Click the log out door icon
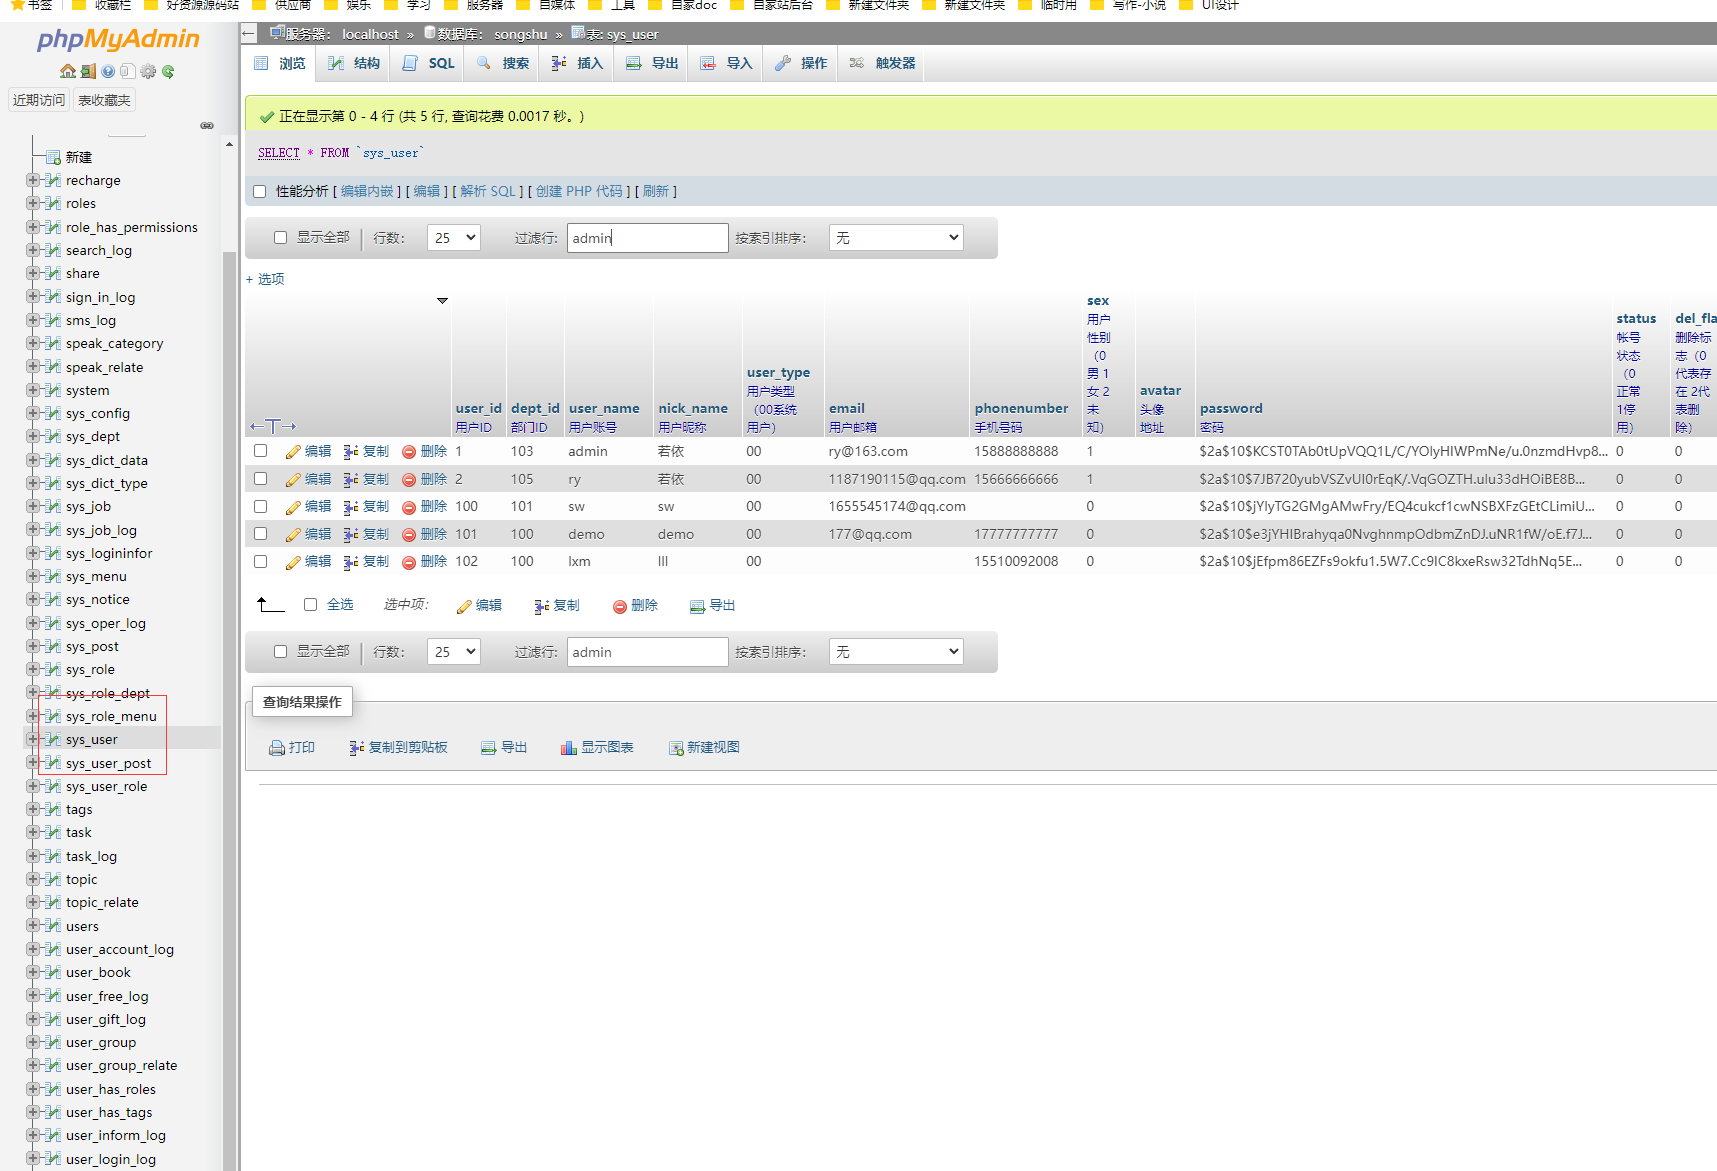Screen dimensions: 1717x1171 point(88,71)
